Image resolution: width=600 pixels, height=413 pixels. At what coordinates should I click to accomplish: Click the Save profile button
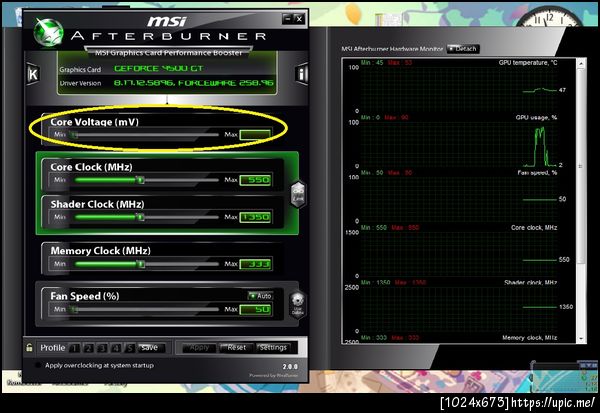point(151,348)
